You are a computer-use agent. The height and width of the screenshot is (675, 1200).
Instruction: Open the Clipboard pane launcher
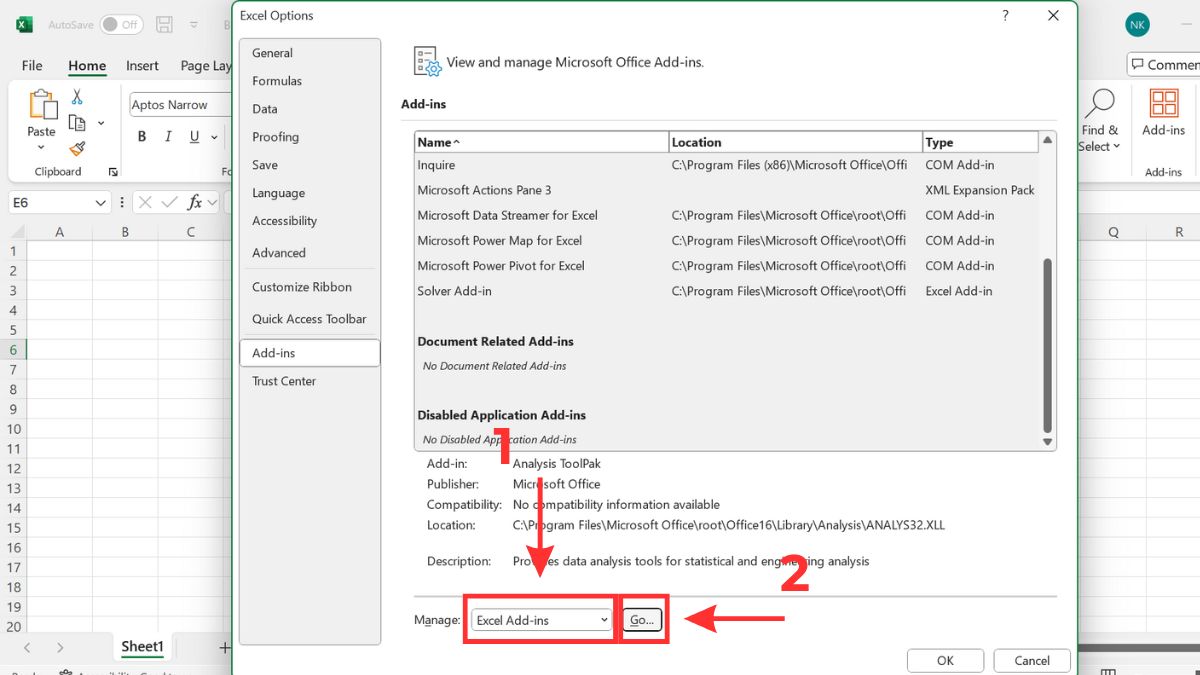pos(113,172)
